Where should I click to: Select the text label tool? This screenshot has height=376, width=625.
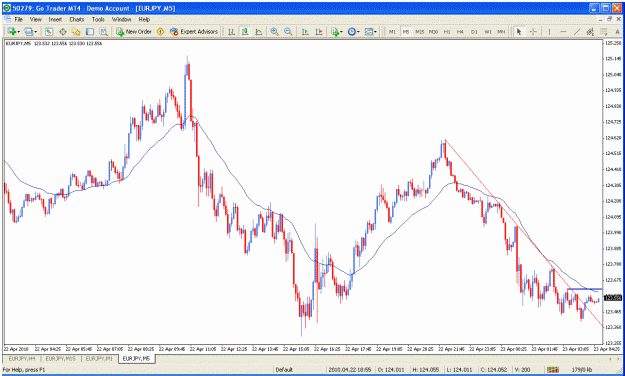[618, 31]
